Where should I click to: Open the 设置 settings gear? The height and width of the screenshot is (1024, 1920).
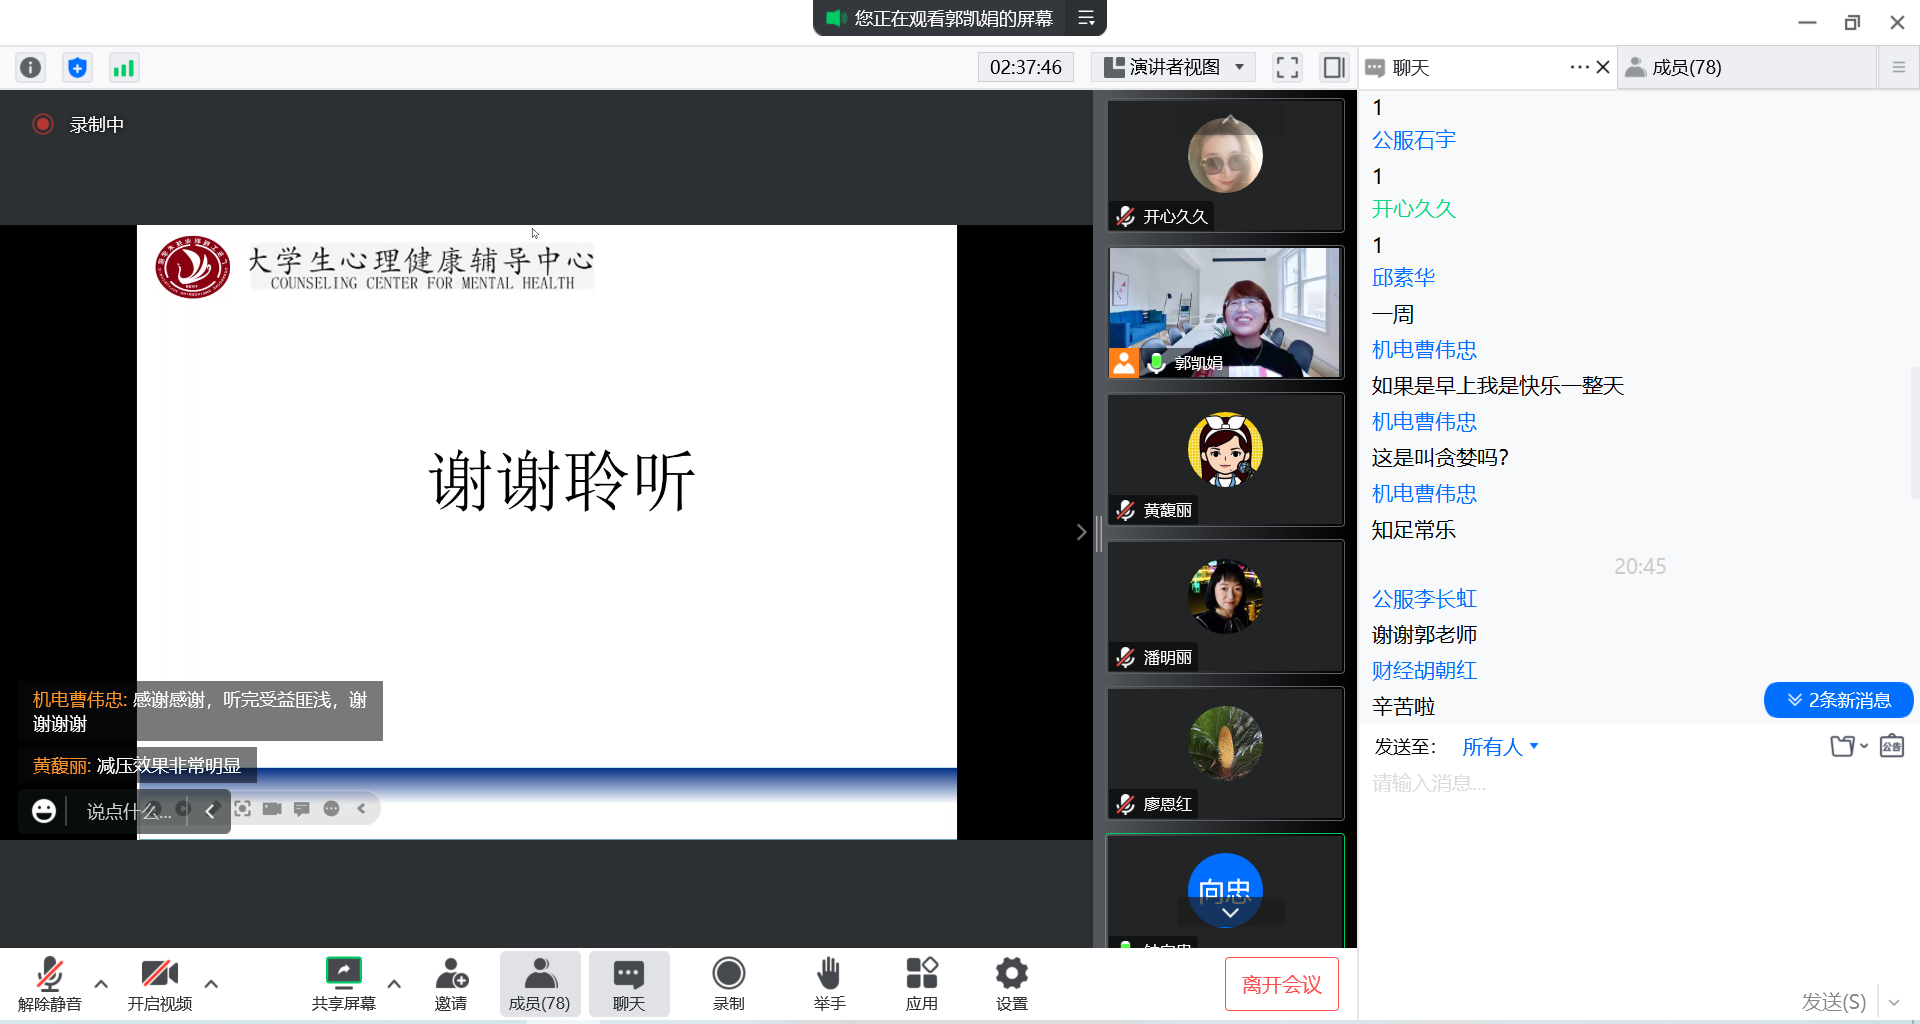coord(1011,984)
